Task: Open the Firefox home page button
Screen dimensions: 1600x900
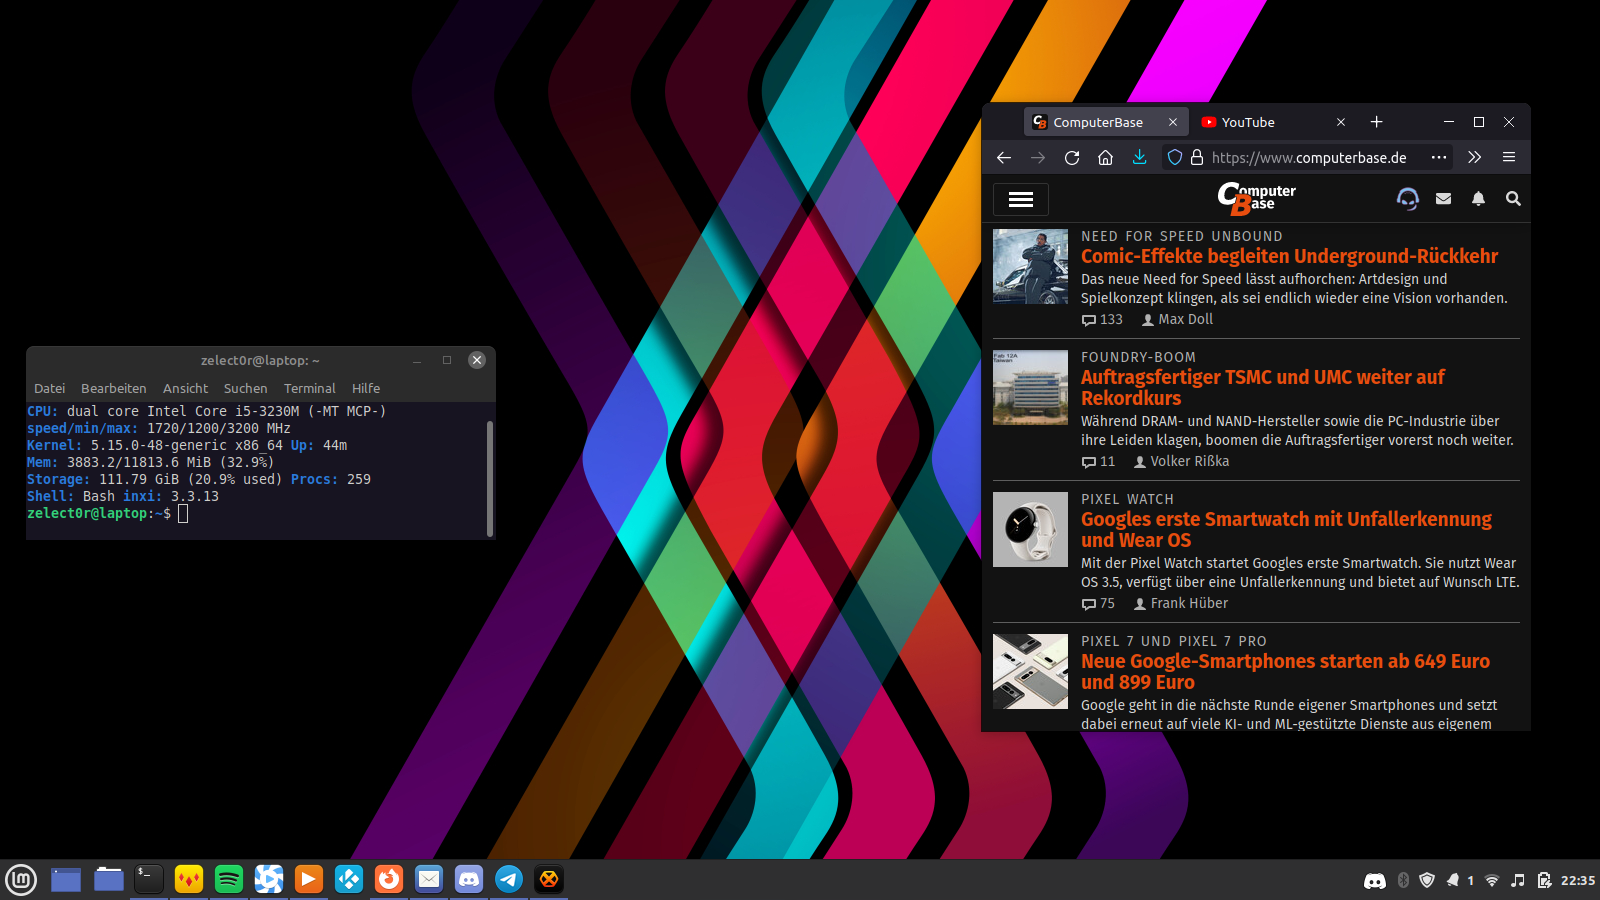Action: point(1105,157)
